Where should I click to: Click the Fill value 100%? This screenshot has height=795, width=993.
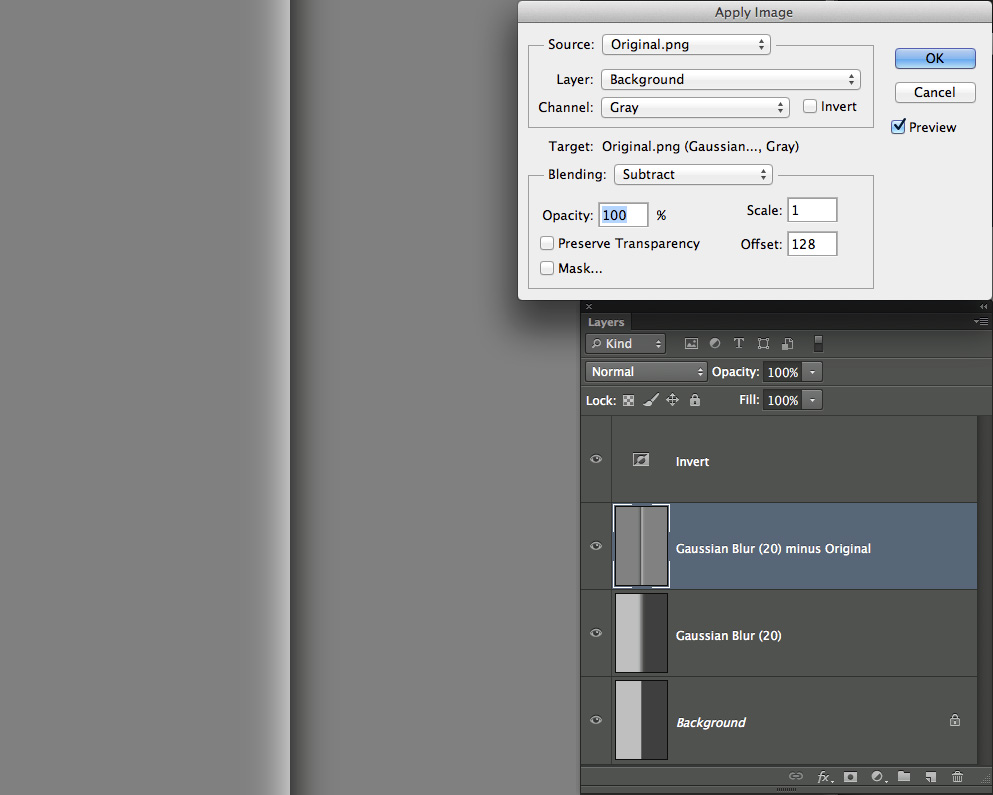tap(783, 400)
